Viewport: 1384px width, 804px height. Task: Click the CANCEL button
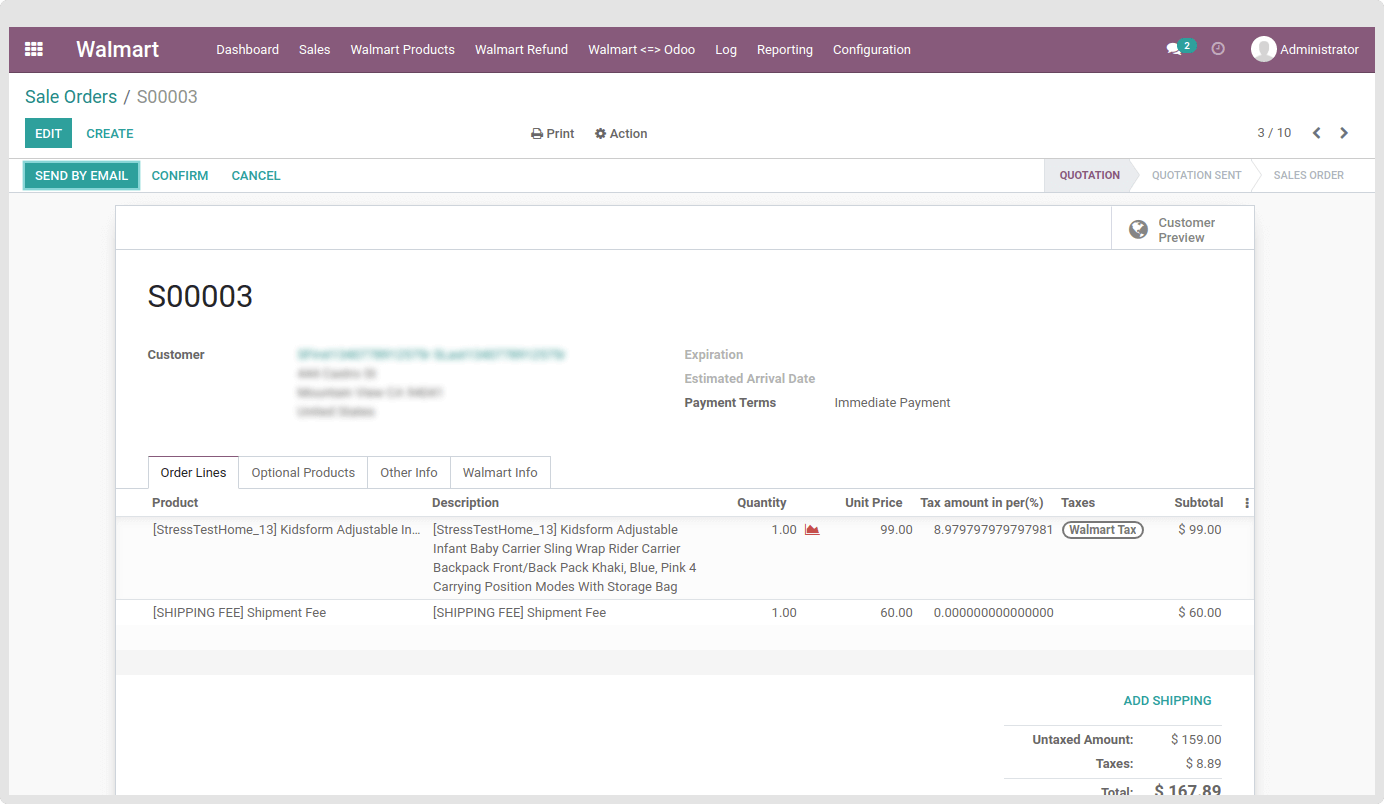(256, 175)
